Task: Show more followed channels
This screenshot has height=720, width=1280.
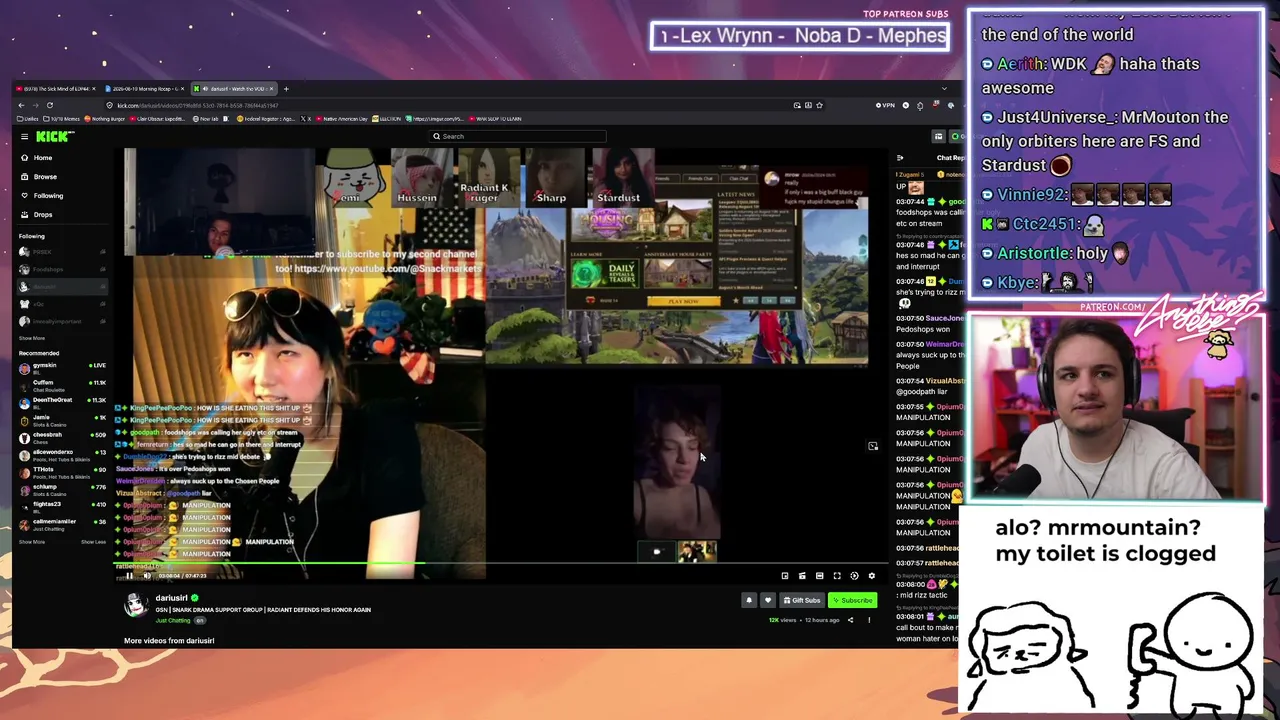Action: (x=31, y=338)
